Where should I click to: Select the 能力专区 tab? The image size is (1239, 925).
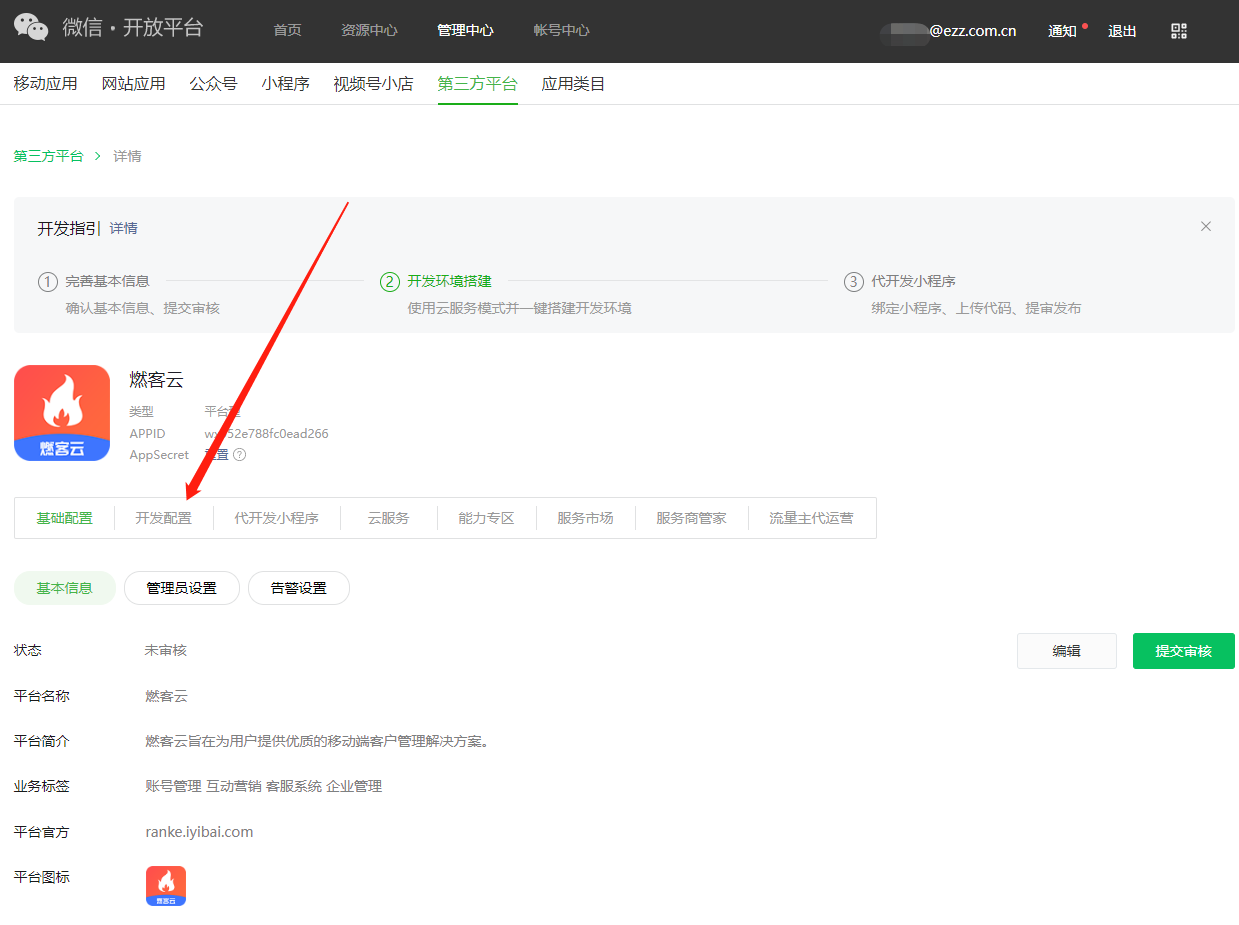click(x=487, y=518)
